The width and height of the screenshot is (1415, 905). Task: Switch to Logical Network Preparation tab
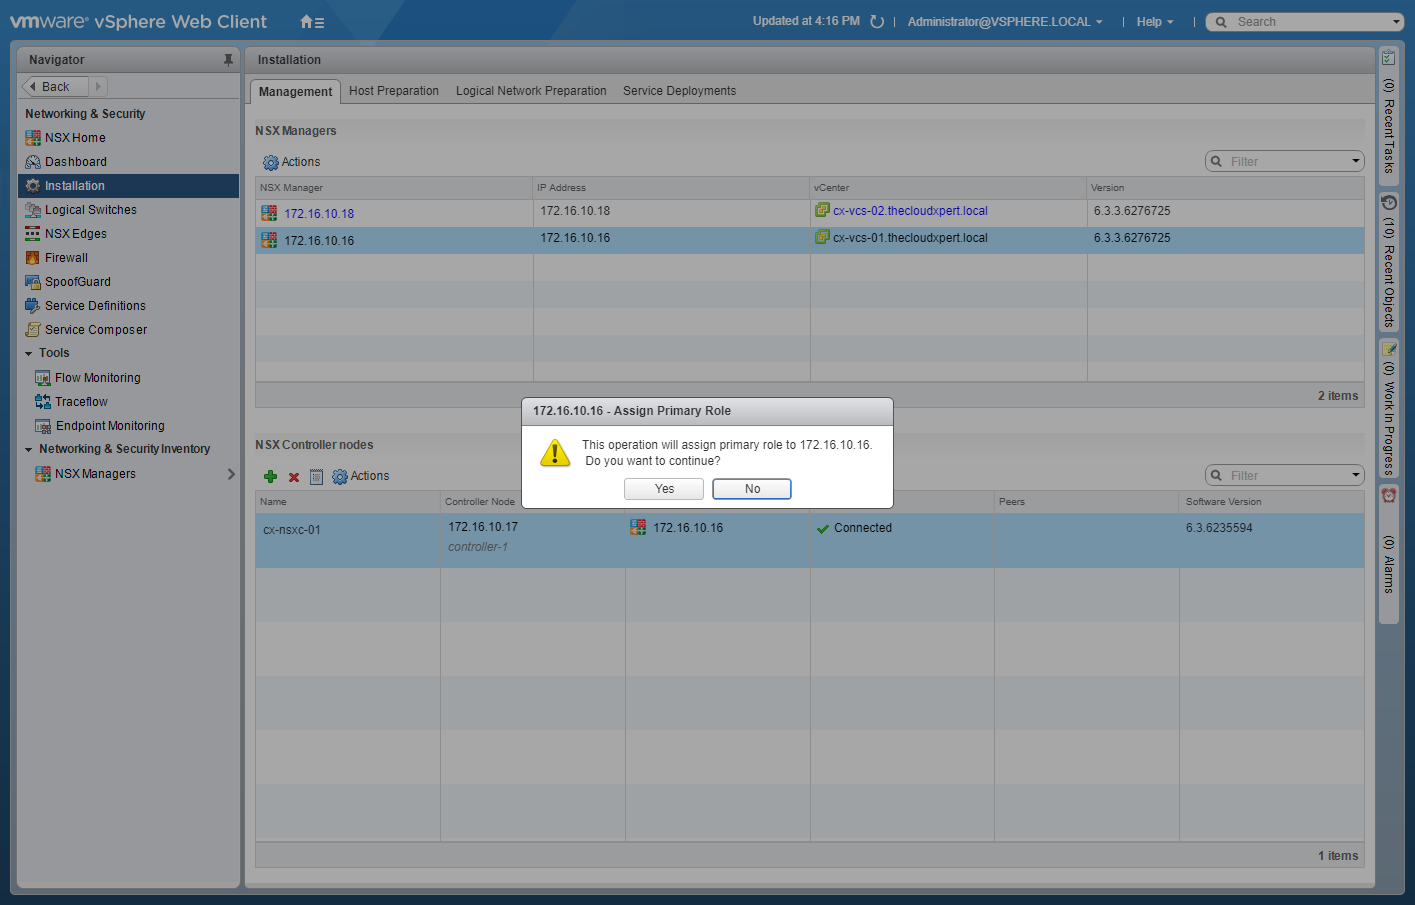531,91
